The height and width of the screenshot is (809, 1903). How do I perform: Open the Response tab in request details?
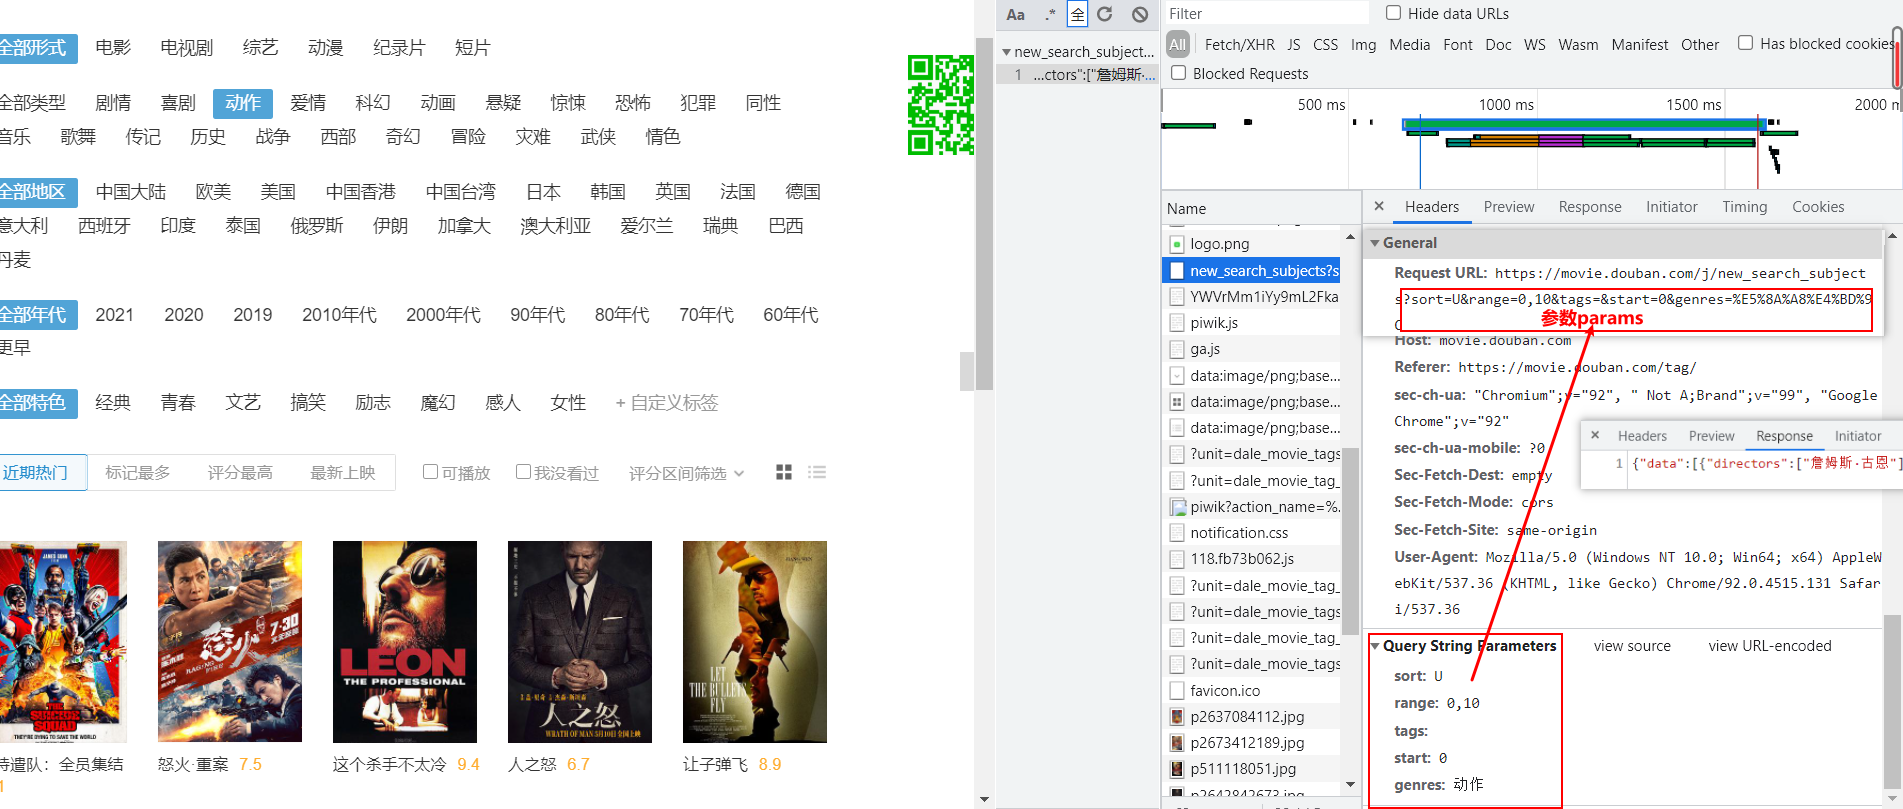(1590, 207)
